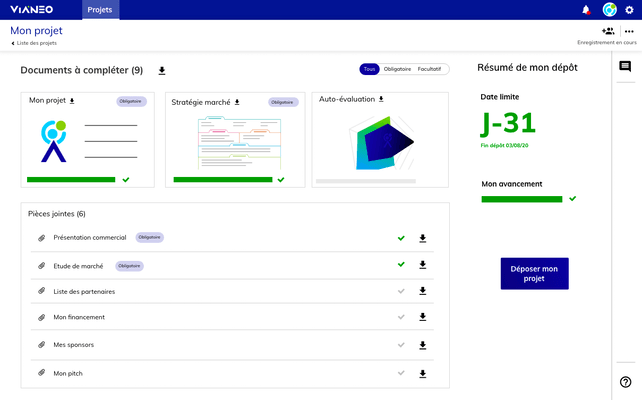This screenshot has height=400, width=642.
Task: Open the comments panel icon
Action: coord(625,67)
